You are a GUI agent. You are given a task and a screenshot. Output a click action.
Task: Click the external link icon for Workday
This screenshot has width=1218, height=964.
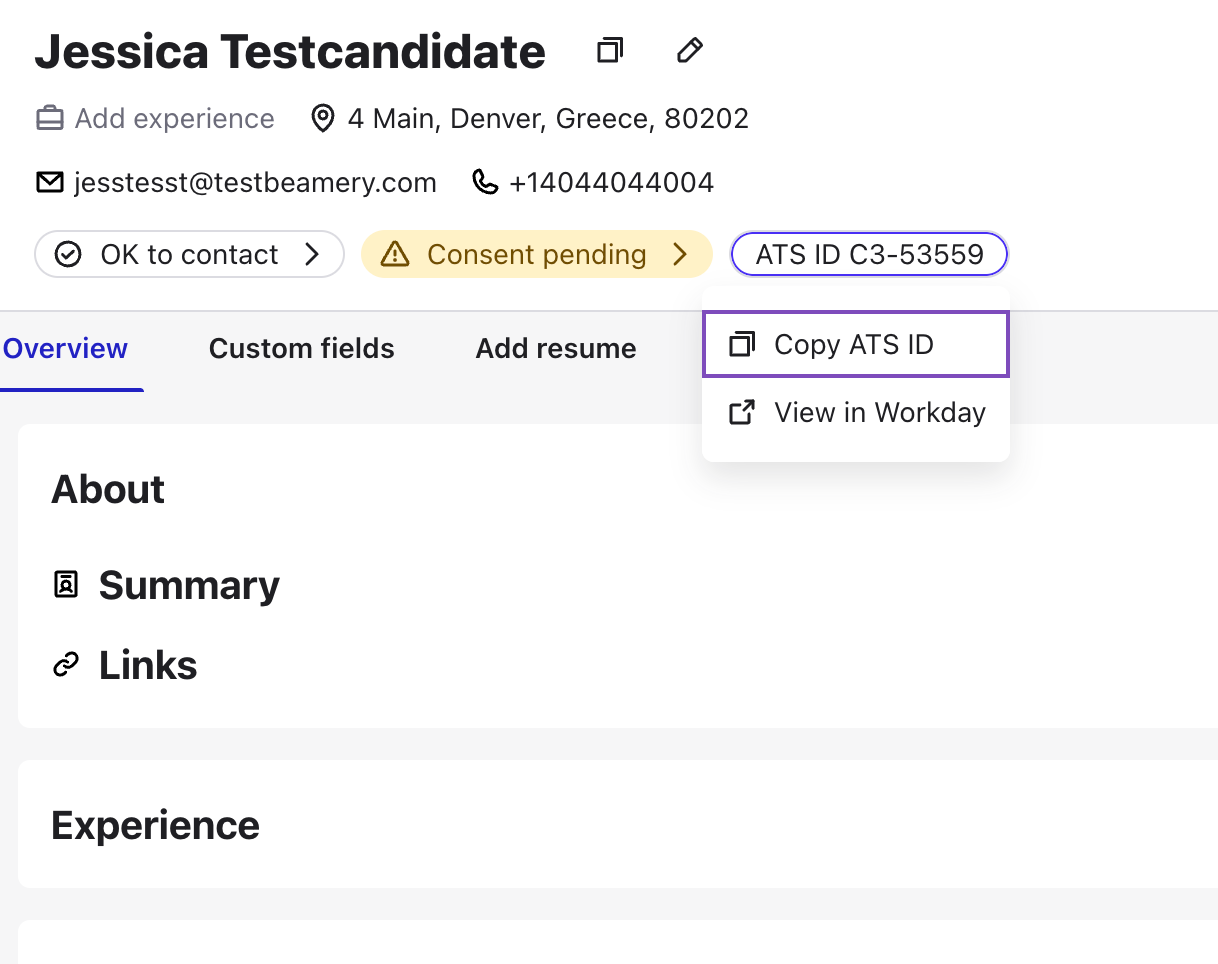point(741,412)
